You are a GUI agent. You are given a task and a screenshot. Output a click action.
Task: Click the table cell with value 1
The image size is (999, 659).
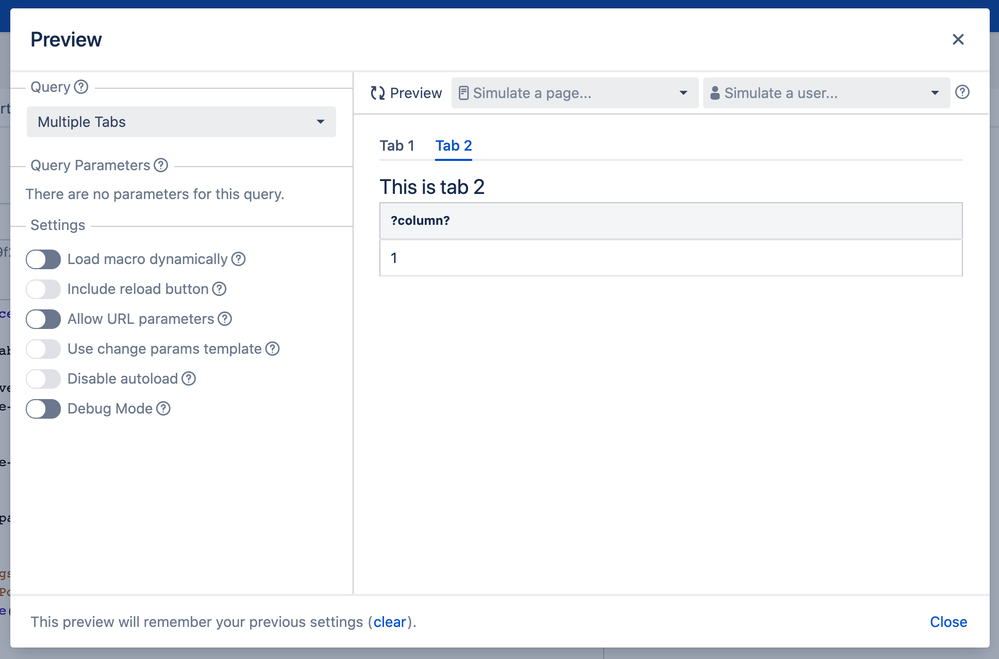[x=671, y=258]
